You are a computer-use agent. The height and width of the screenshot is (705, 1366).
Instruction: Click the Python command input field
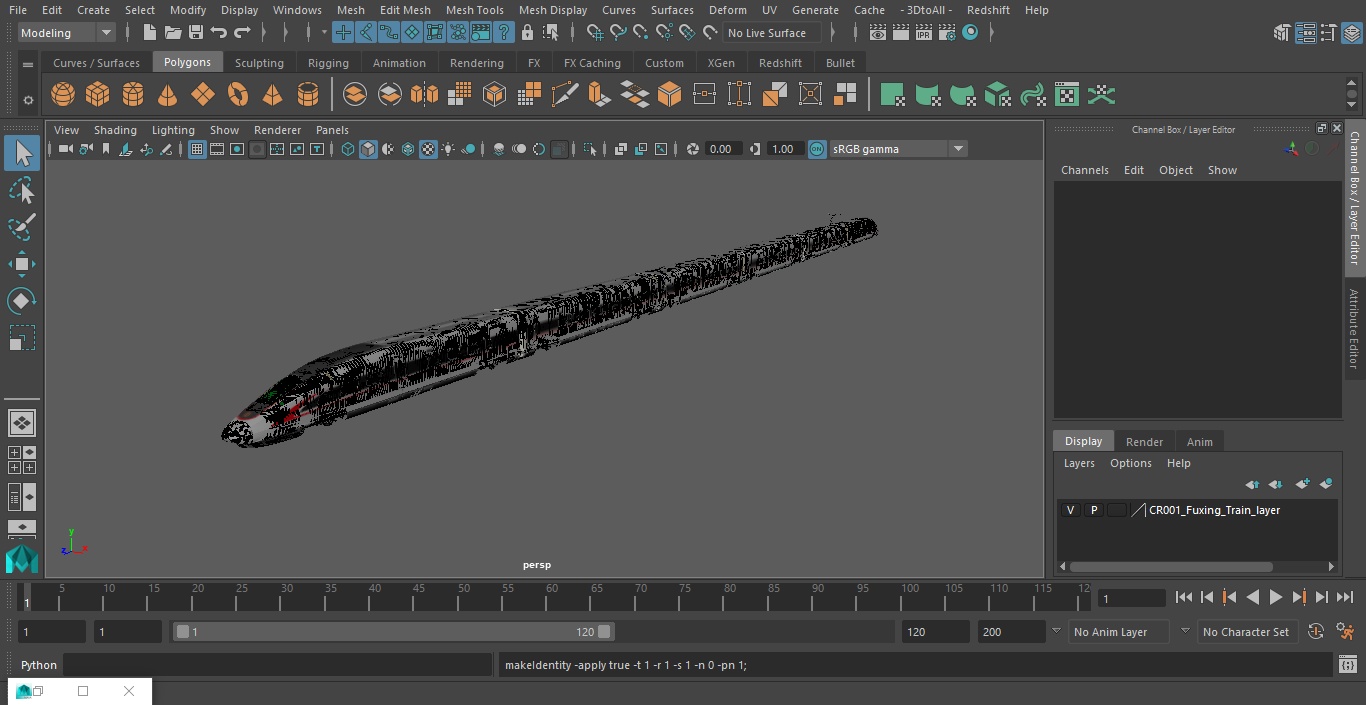[277, 665]
